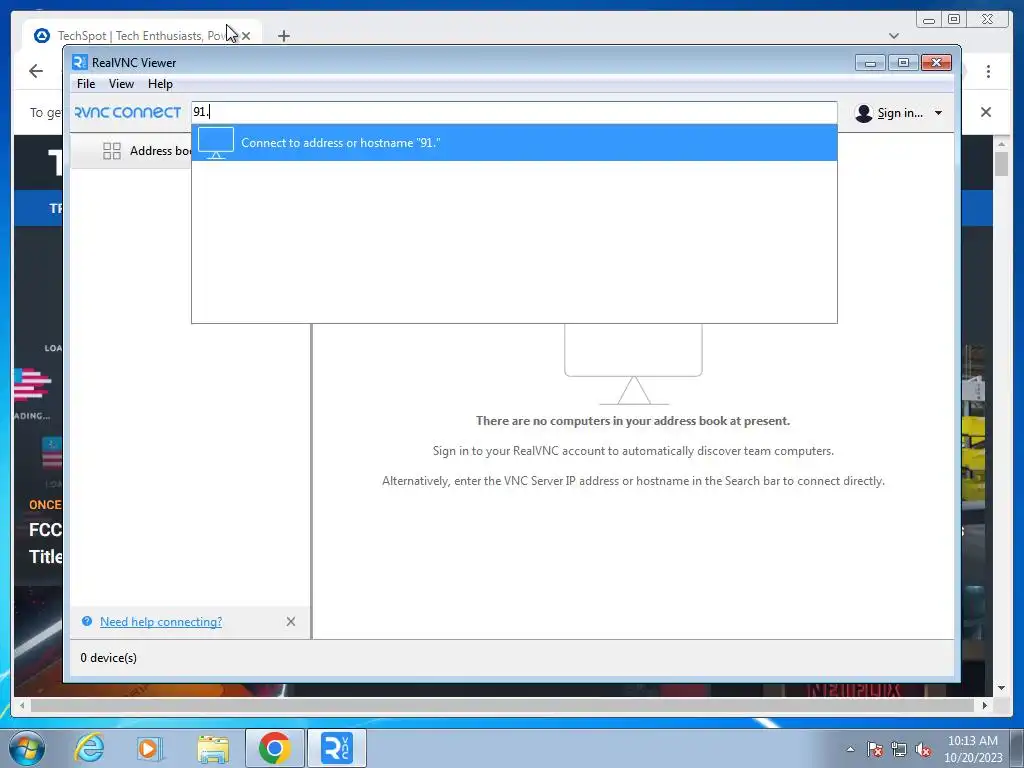
Task: Open the Windows Start menu
Action: 27,748
